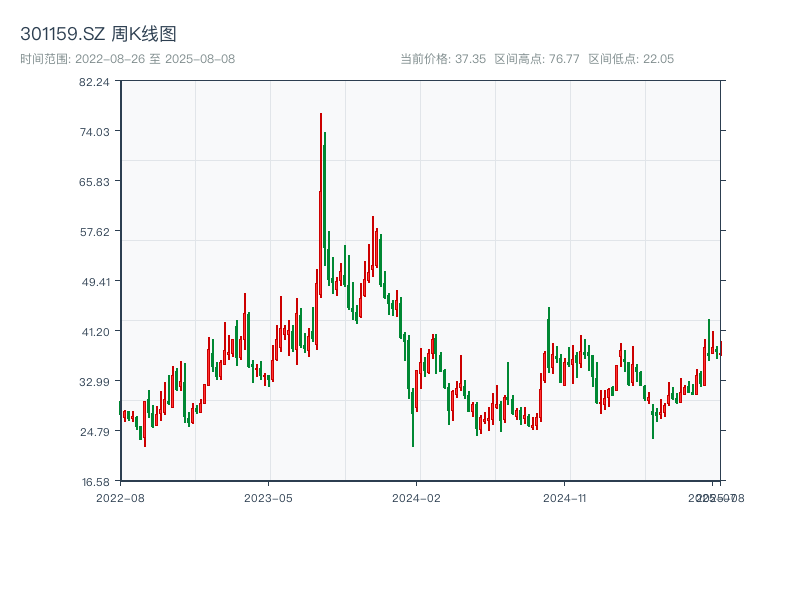Viewport: 800px width, 600px height.
Task: Click x-axis date label 2024-02
Action: tap(416, 498)
